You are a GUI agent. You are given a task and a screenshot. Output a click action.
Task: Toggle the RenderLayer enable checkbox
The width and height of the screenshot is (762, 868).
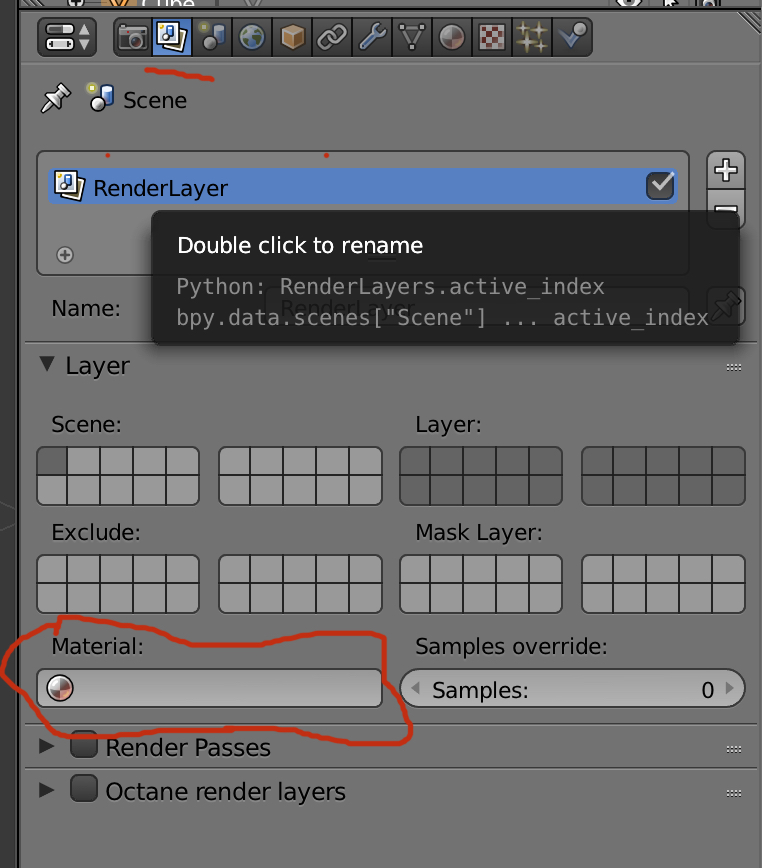(x=660, y=186)
